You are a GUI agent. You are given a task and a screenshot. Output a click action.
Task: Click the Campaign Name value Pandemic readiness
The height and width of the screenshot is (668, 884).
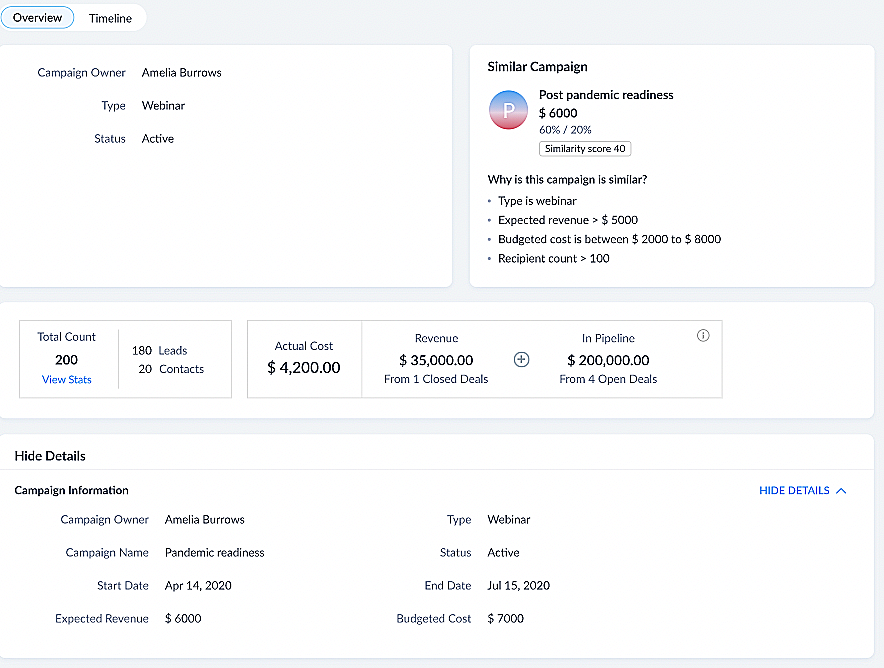click(x=215, y=553)
